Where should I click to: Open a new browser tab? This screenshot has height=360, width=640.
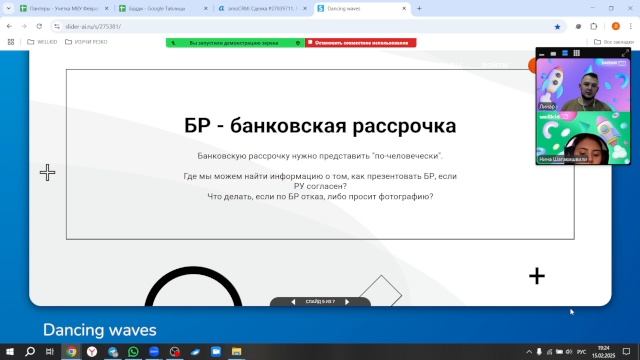[419, 8]
